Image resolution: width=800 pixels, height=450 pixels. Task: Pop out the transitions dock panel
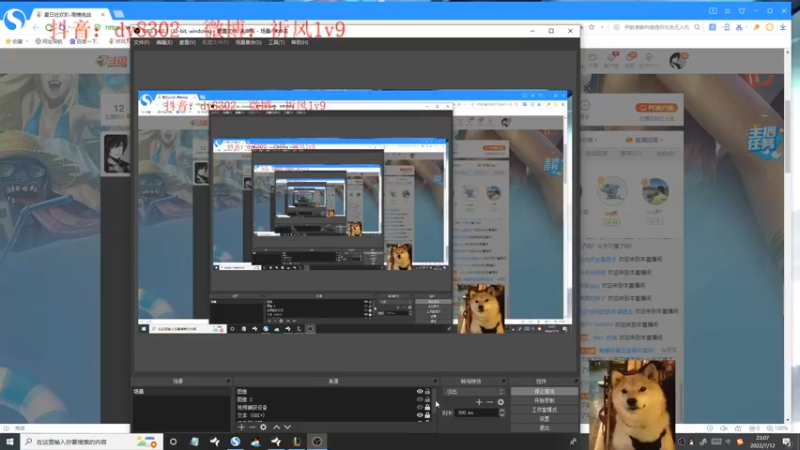click(503, 381)
